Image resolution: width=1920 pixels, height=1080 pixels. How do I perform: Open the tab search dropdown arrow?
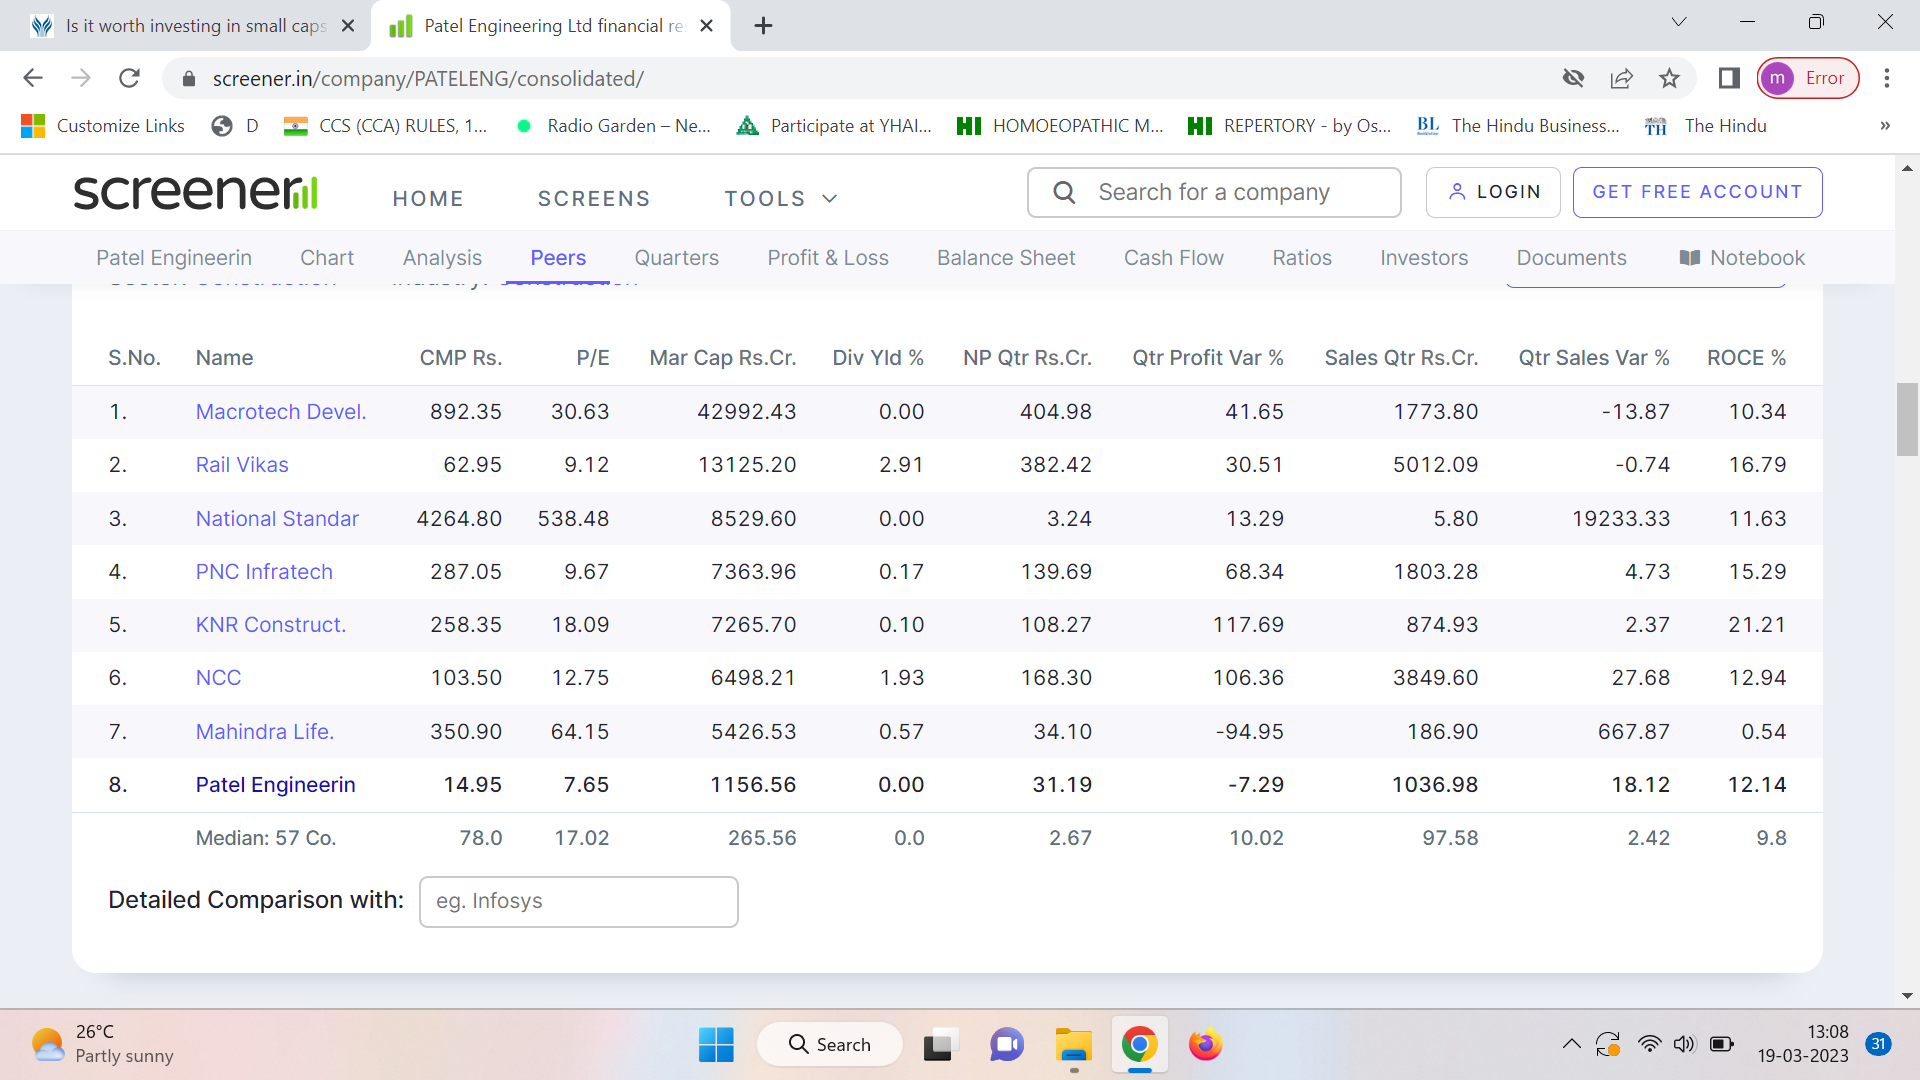[1679, 22]
